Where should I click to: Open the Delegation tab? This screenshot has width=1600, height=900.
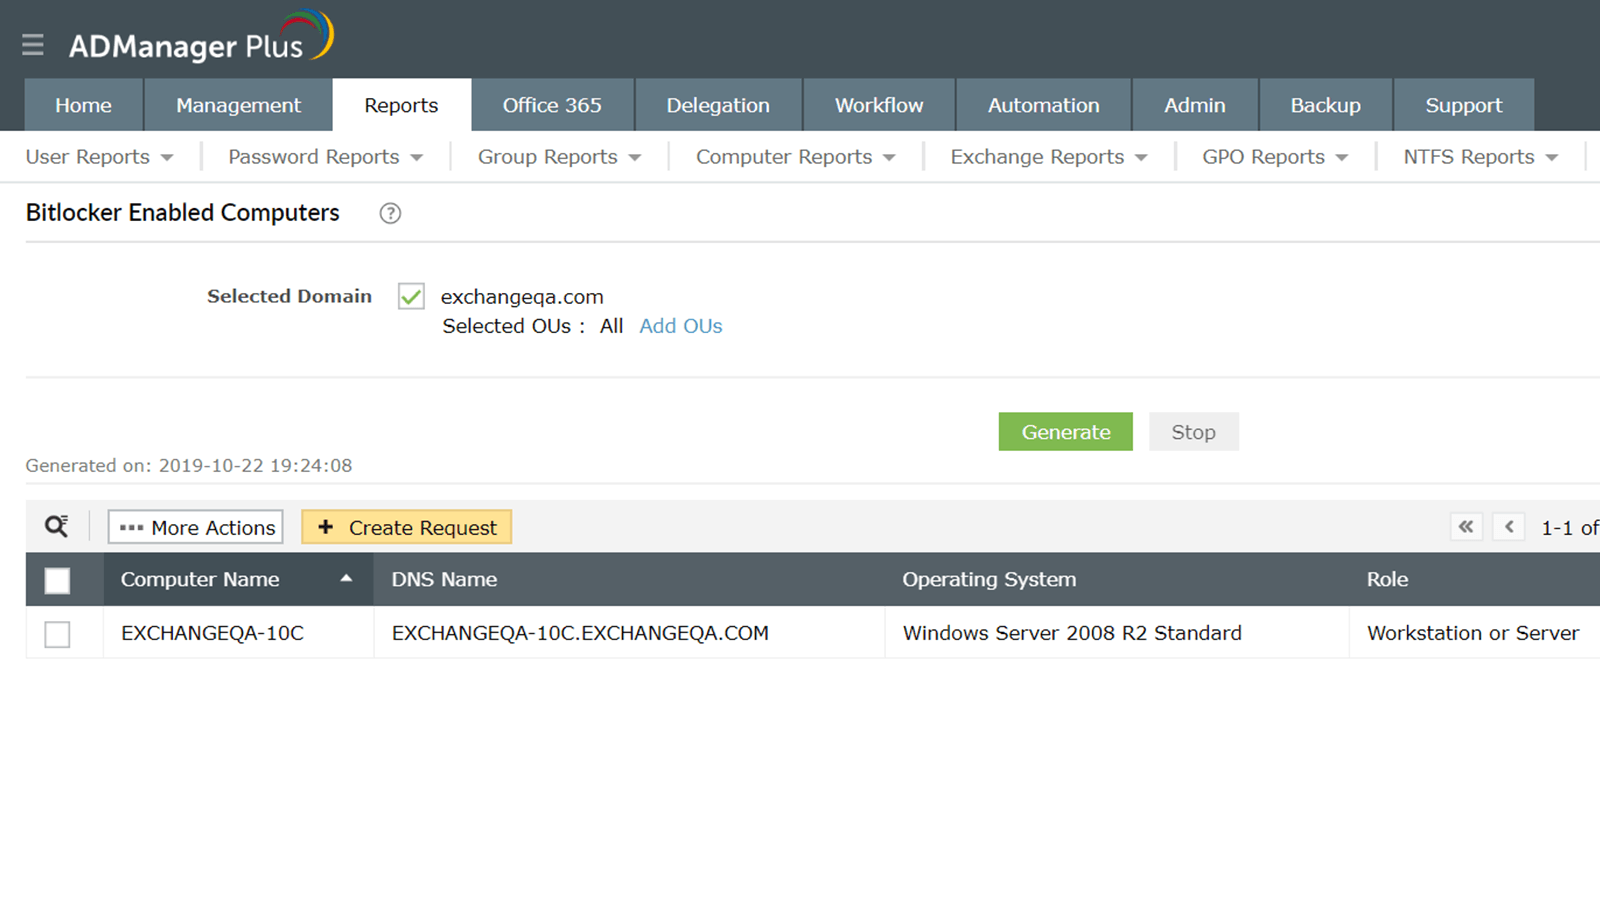click(718, 105)
